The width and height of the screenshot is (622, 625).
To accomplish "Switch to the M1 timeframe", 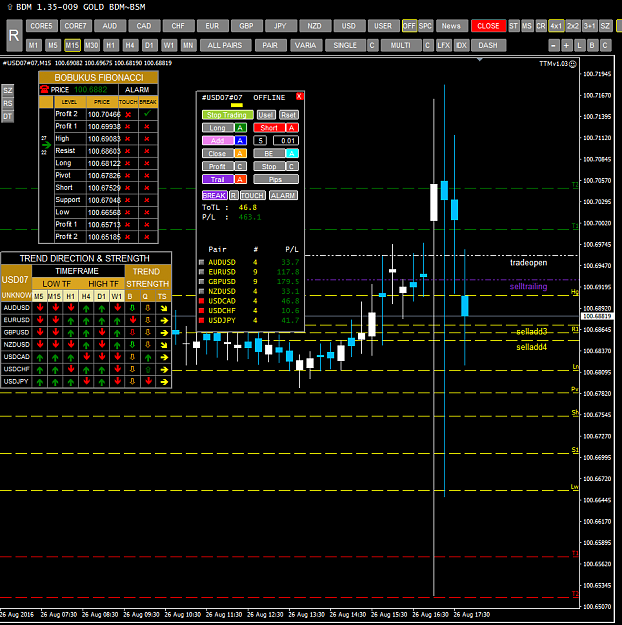I will tap(33, 45).
